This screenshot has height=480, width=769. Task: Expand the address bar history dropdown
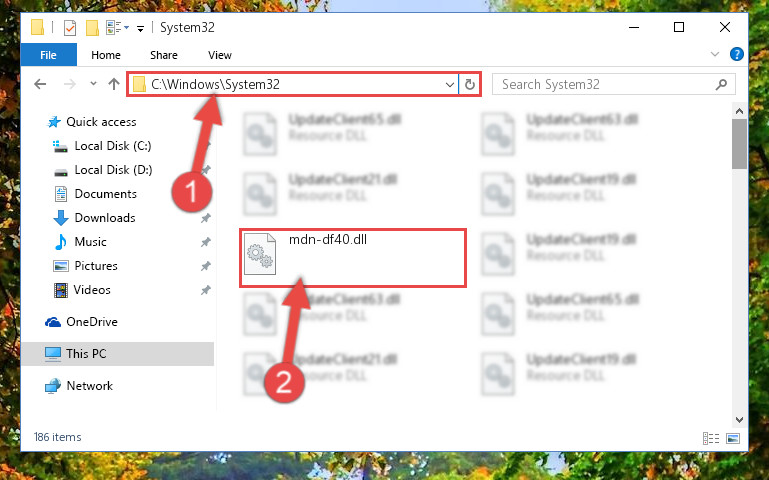click(x=449, y=84)
